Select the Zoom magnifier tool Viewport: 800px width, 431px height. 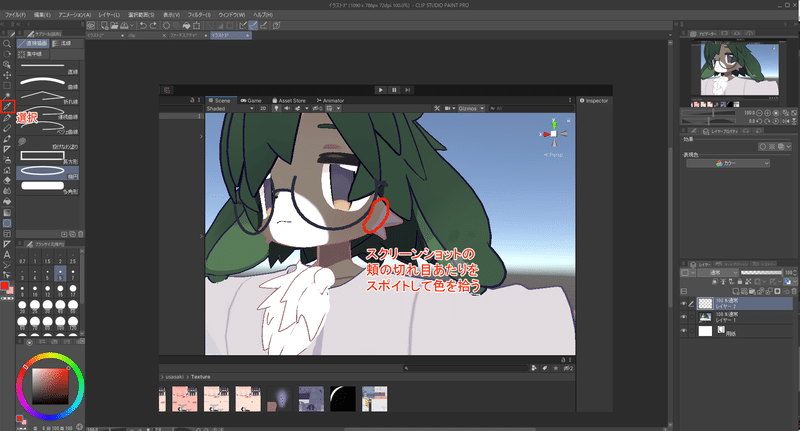point(7,43)
